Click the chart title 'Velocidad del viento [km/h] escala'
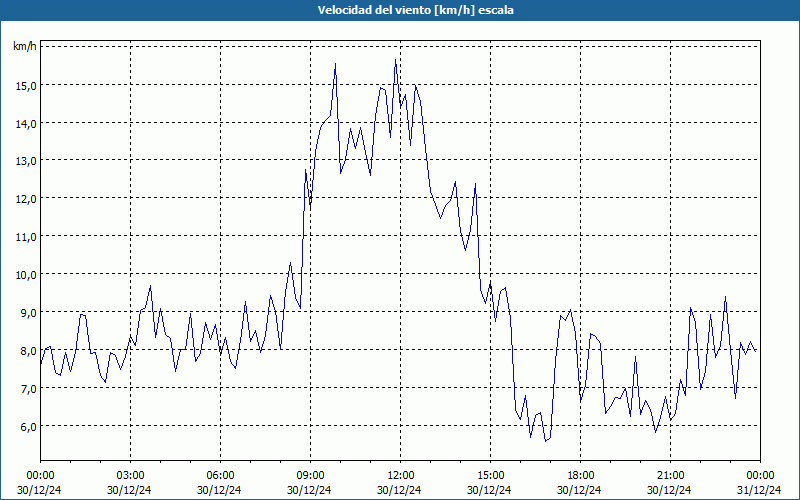 point(415,10)
